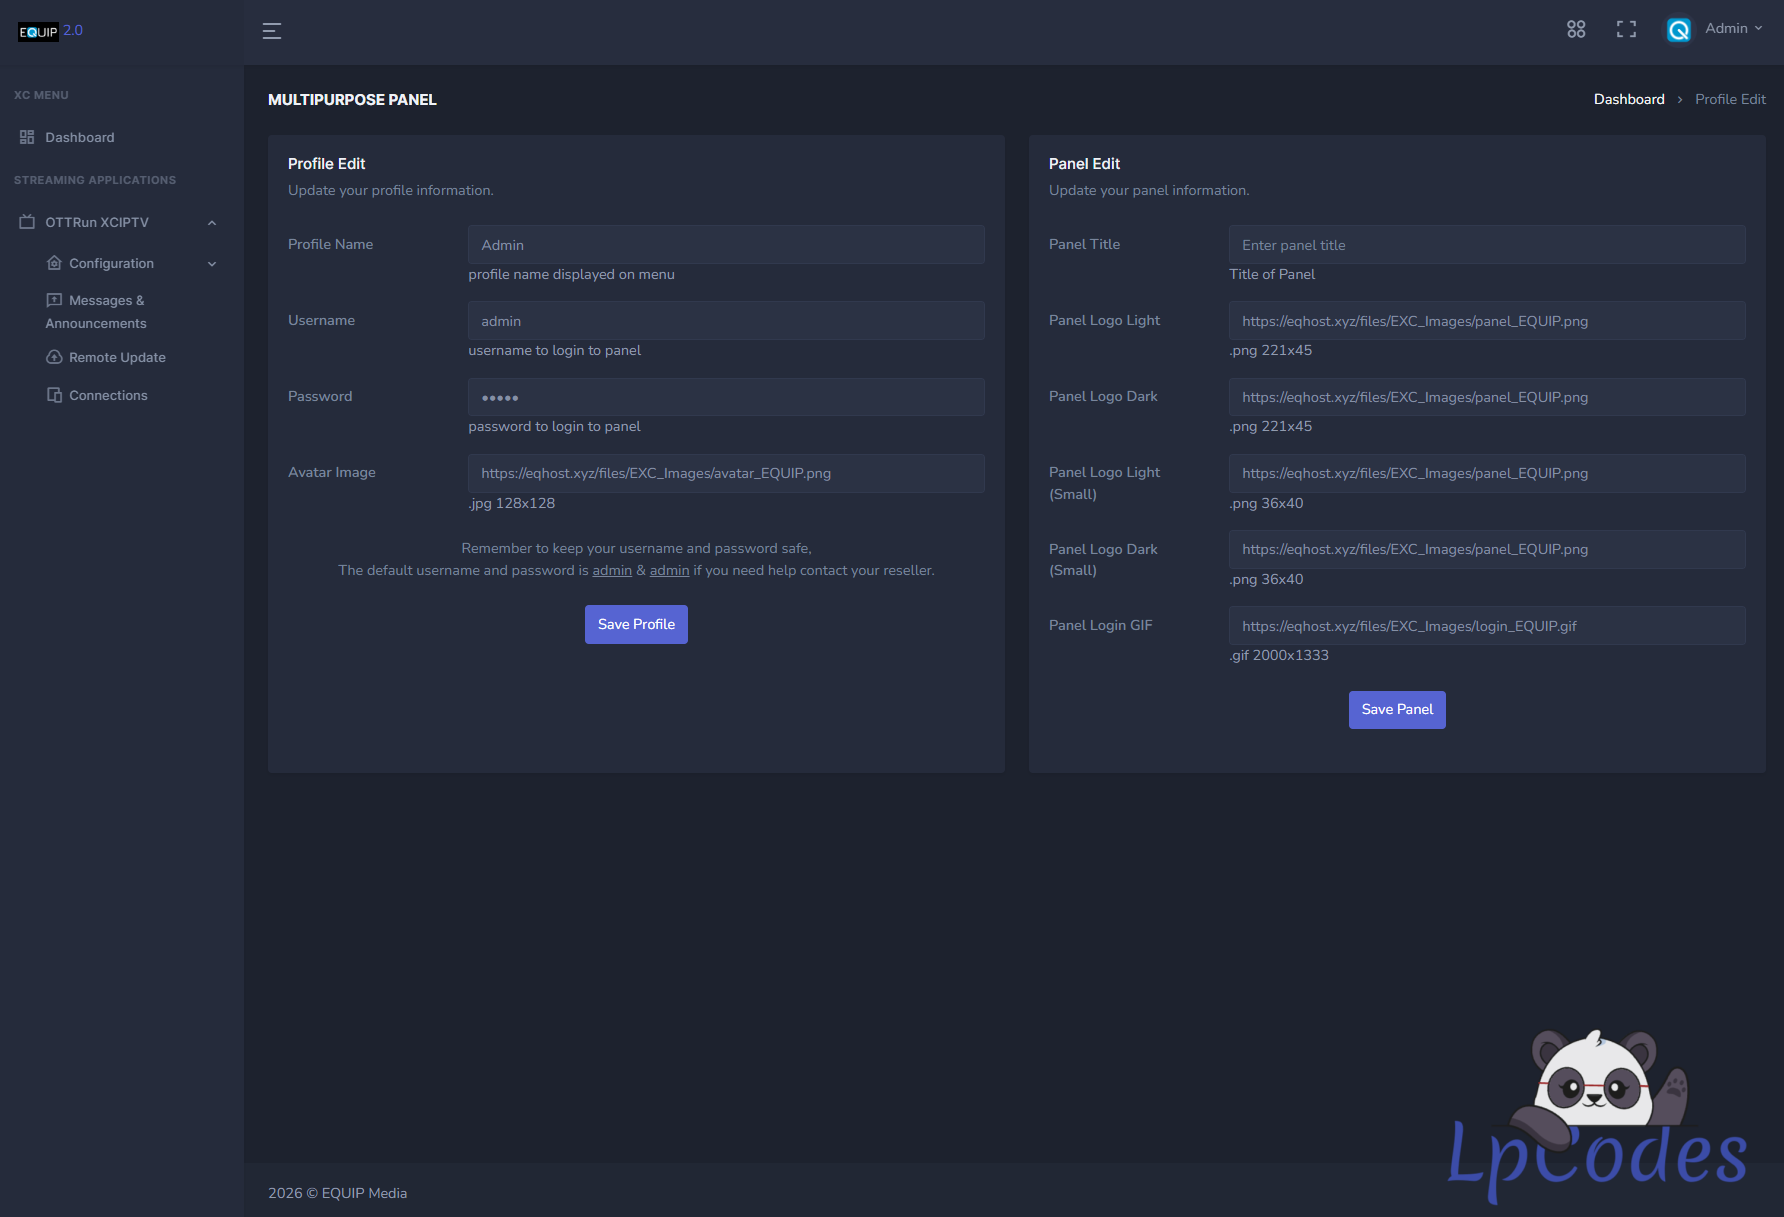Focus the Panel Title input field
Viewport: 1784px width, 1217px height.
click(1486, 245)
